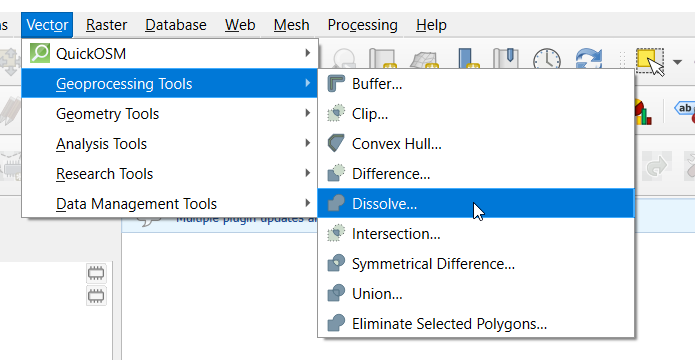Click the redo arrow toolbar icon

(x=657, y=165)
